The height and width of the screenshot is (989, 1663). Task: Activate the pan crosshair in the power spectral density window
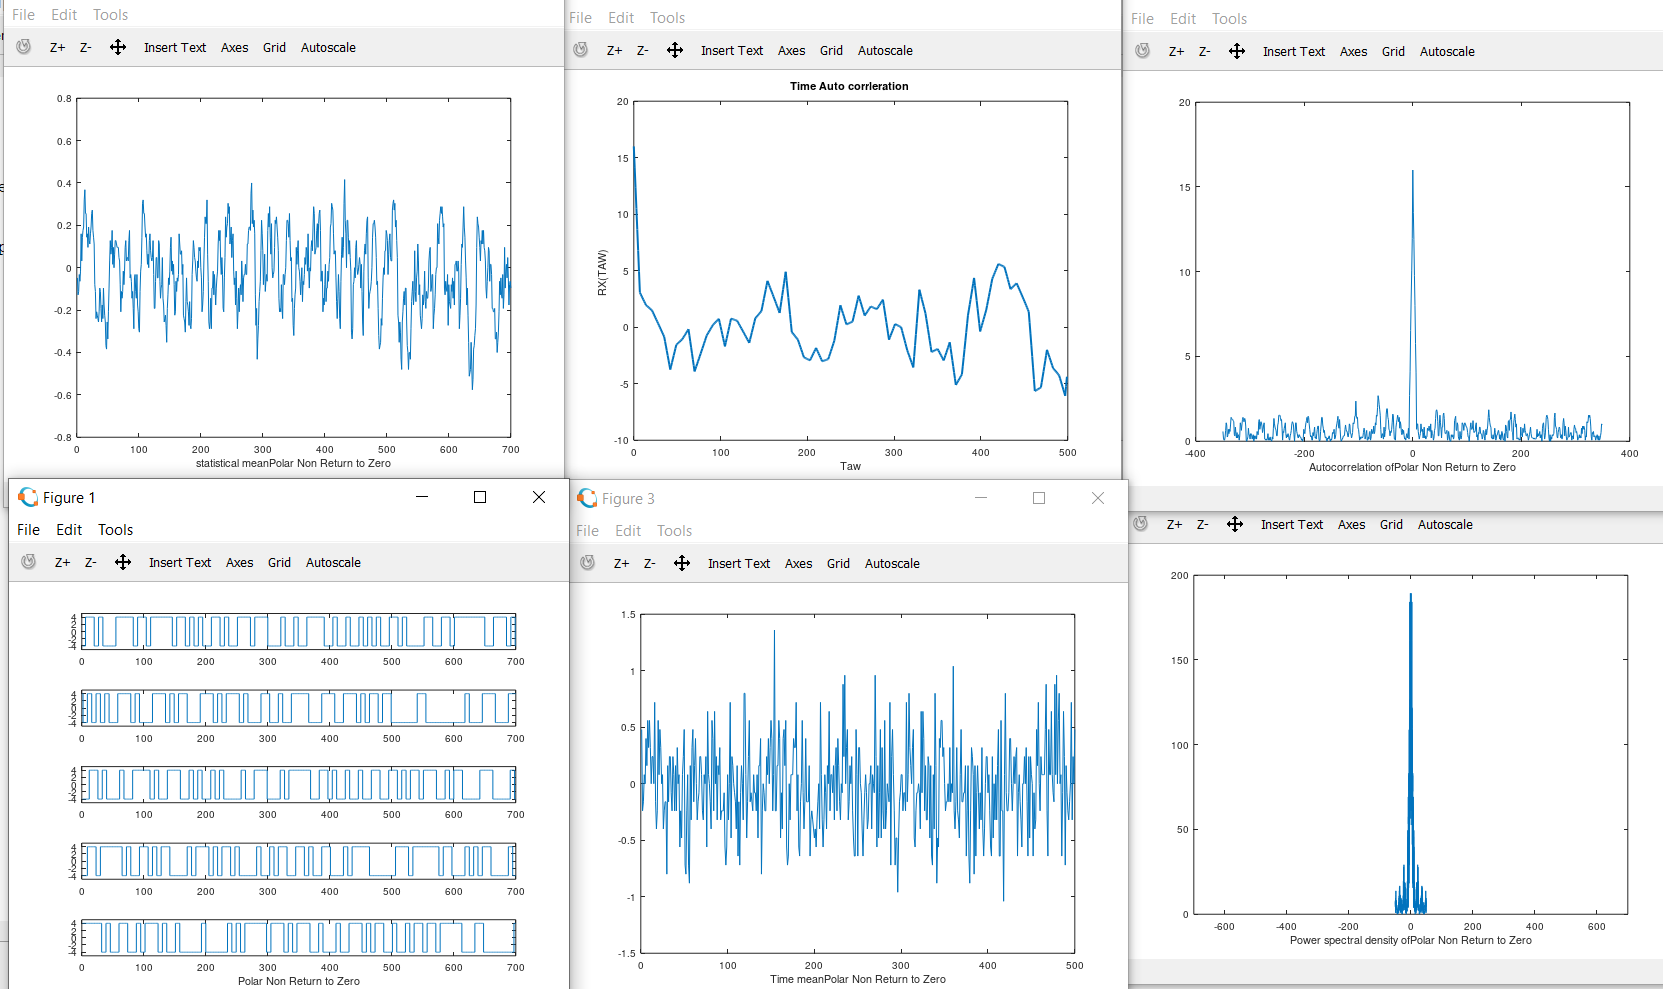1236,524
